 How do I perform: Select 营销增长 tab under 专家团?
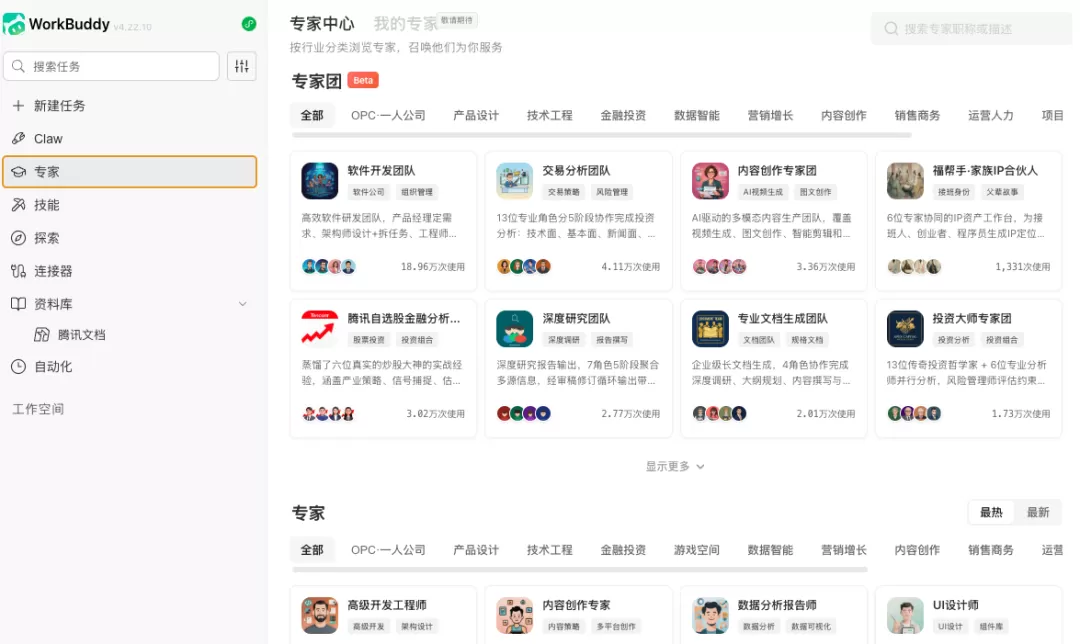(x=771, y=115)
